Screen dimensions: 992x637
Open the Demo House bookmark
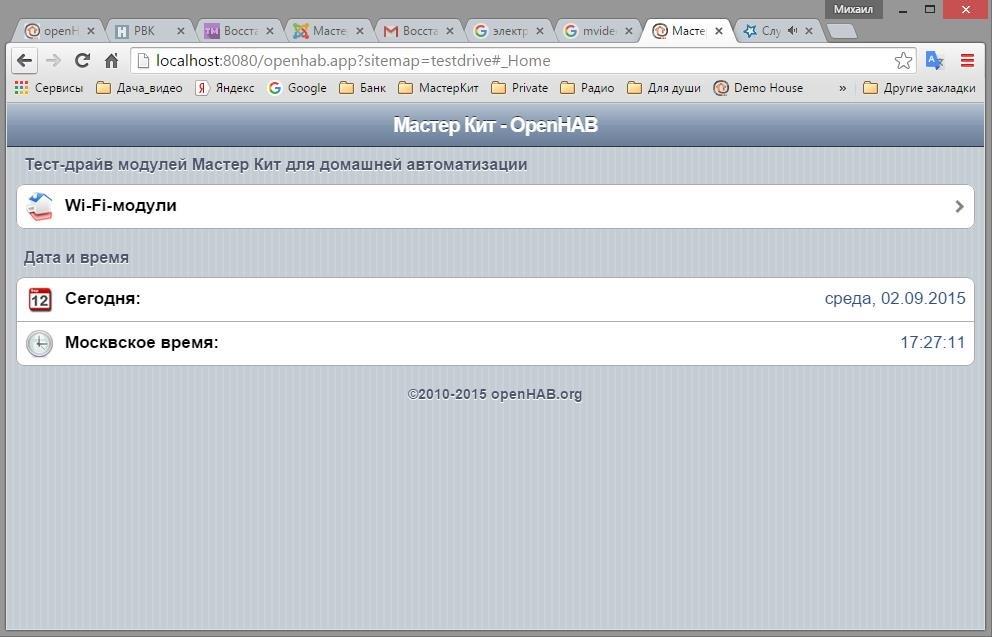[758, 88]
